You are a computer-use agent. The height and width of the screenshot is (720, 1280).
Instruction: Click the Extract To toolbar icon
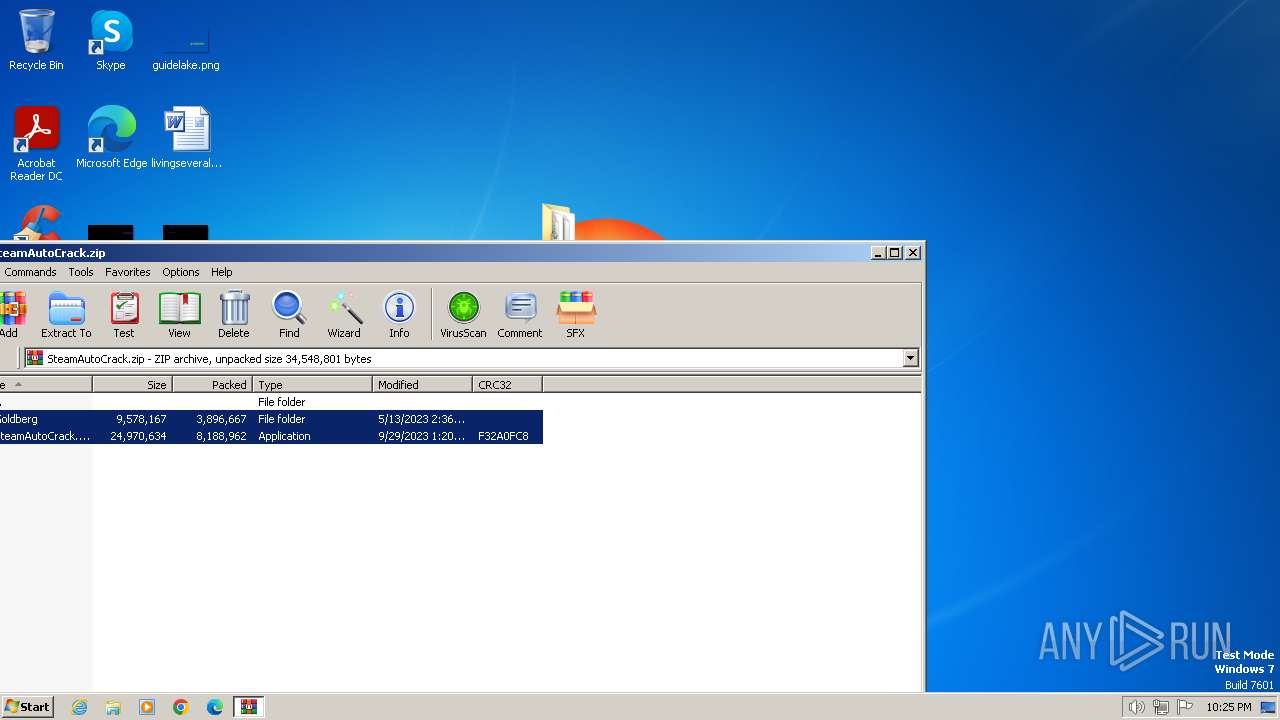point(66,315)
